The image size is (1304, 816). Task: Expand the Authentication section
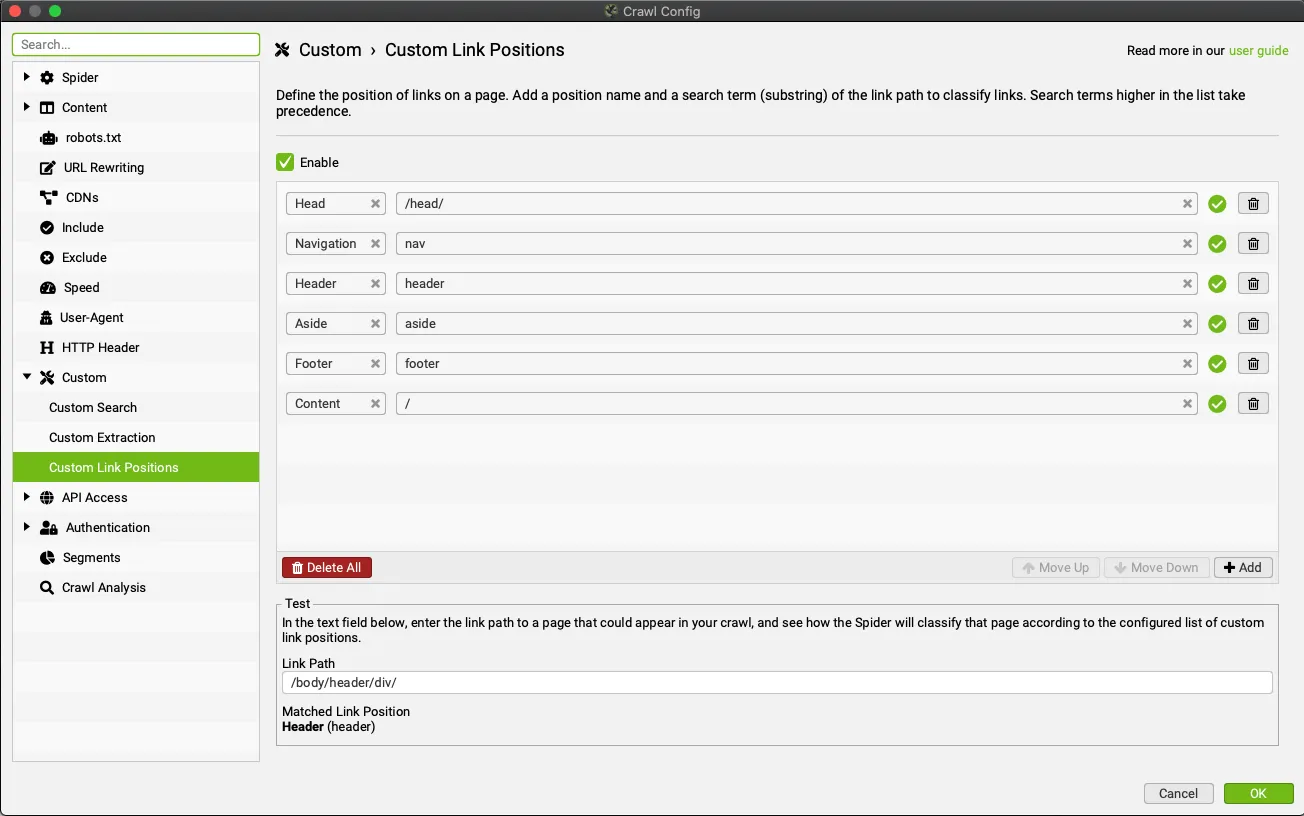(27, 527)
